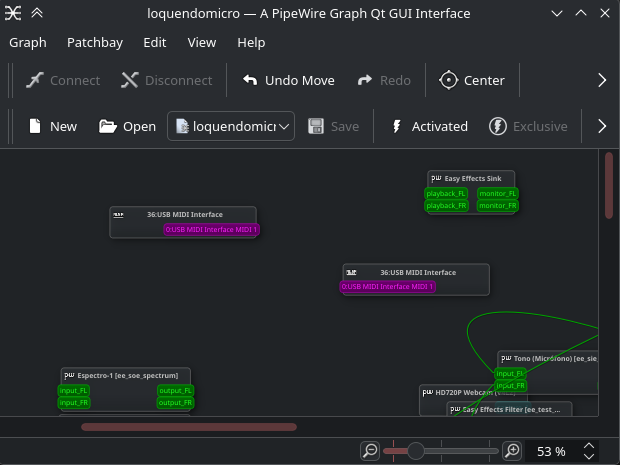
Task: Toggle the Exclusive patchbay mode
Action: click(x=528, y=127)
